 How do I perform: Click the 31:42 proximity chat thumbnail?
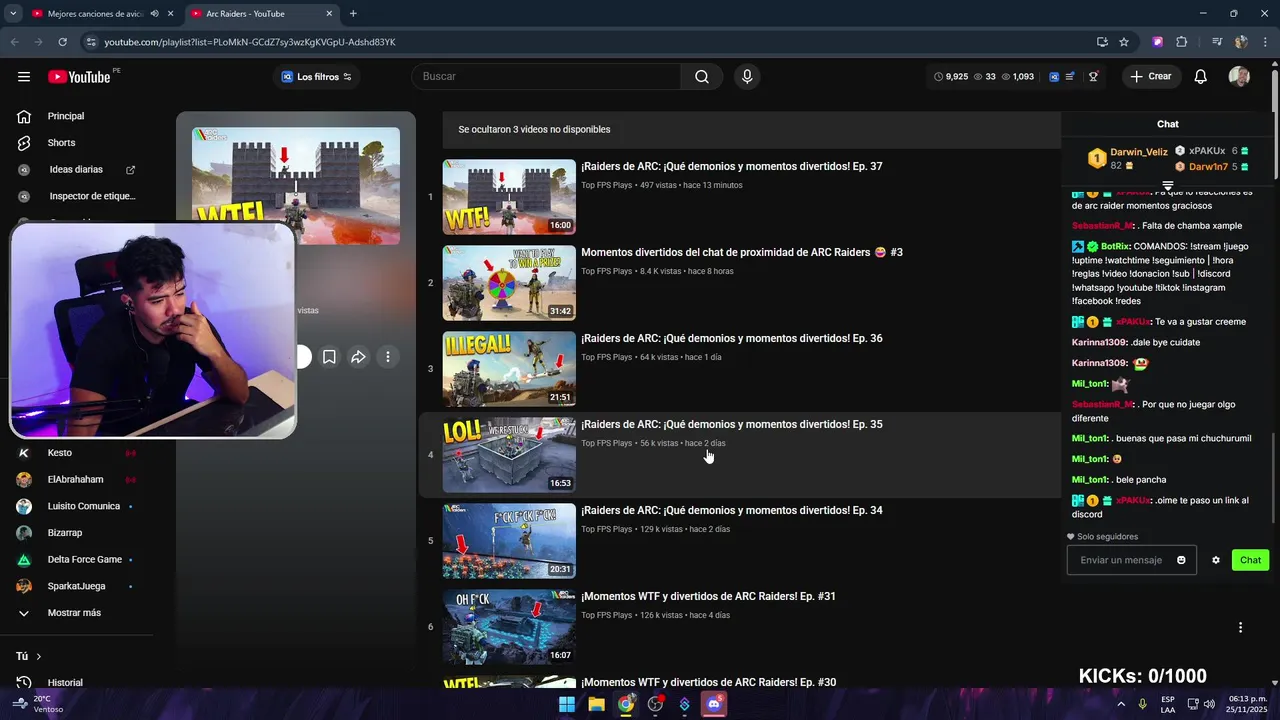pos(509,283)
